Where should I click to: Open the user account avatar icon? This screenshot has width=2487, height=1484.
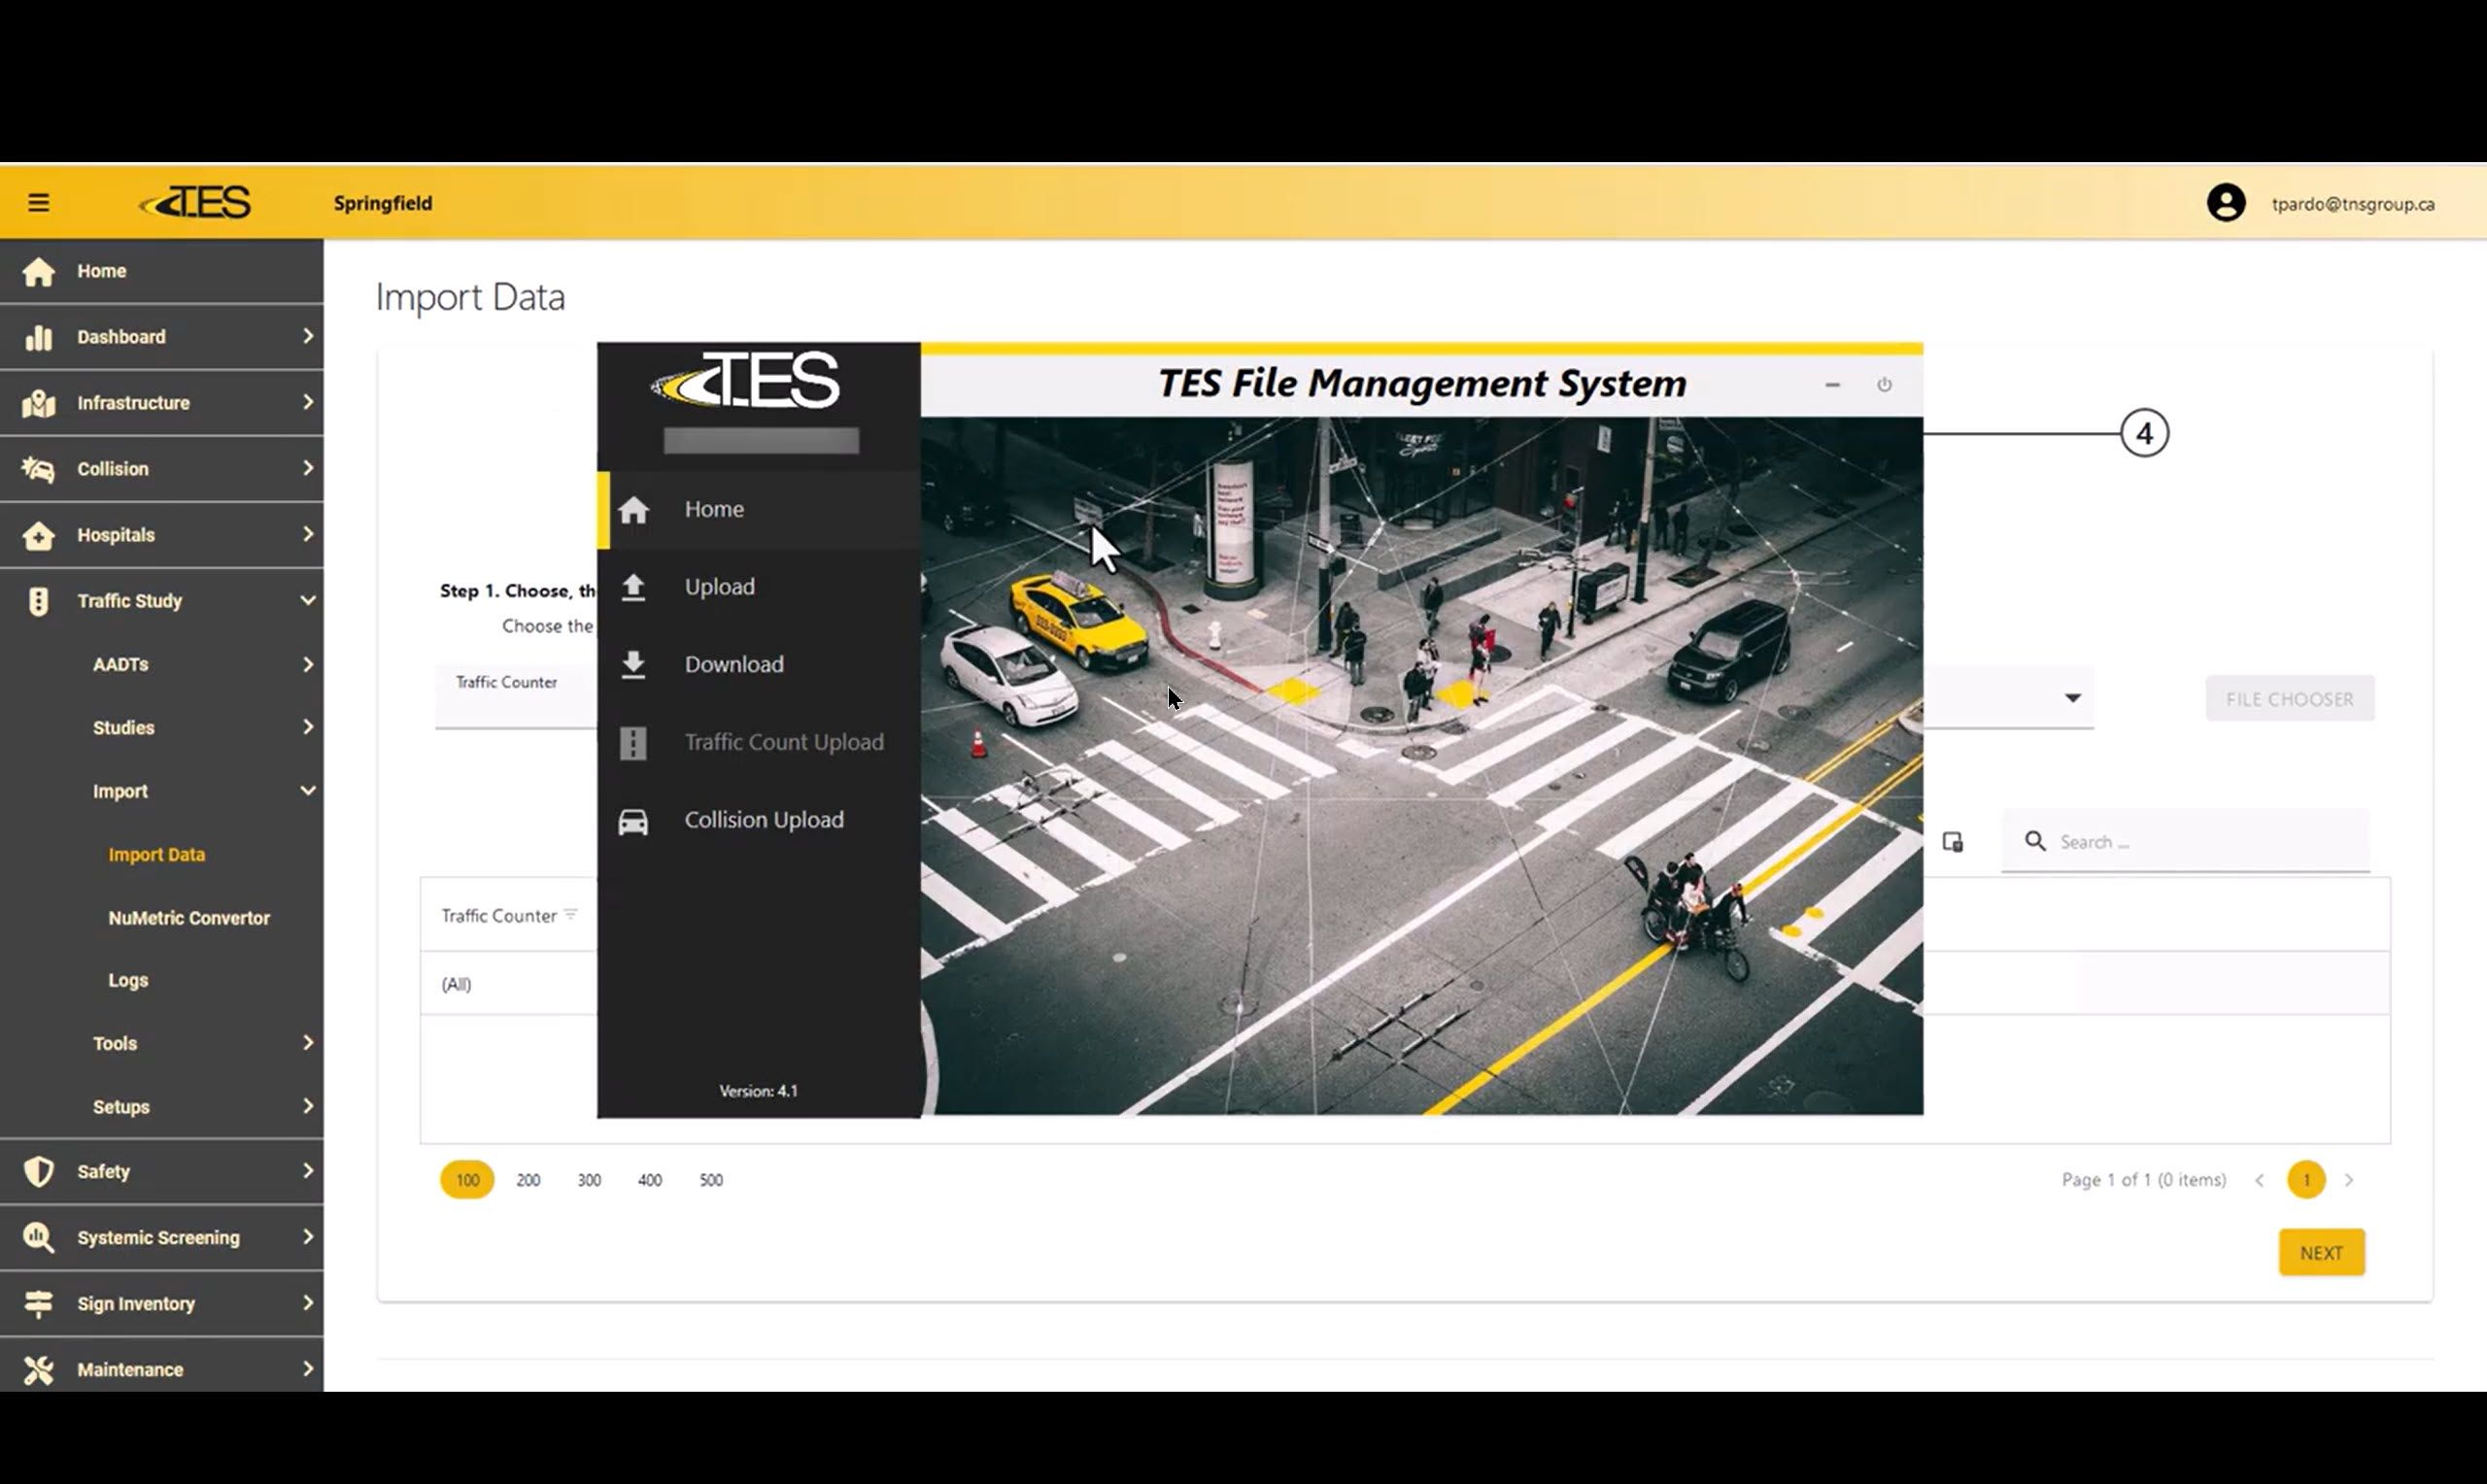pos(2225,203)
